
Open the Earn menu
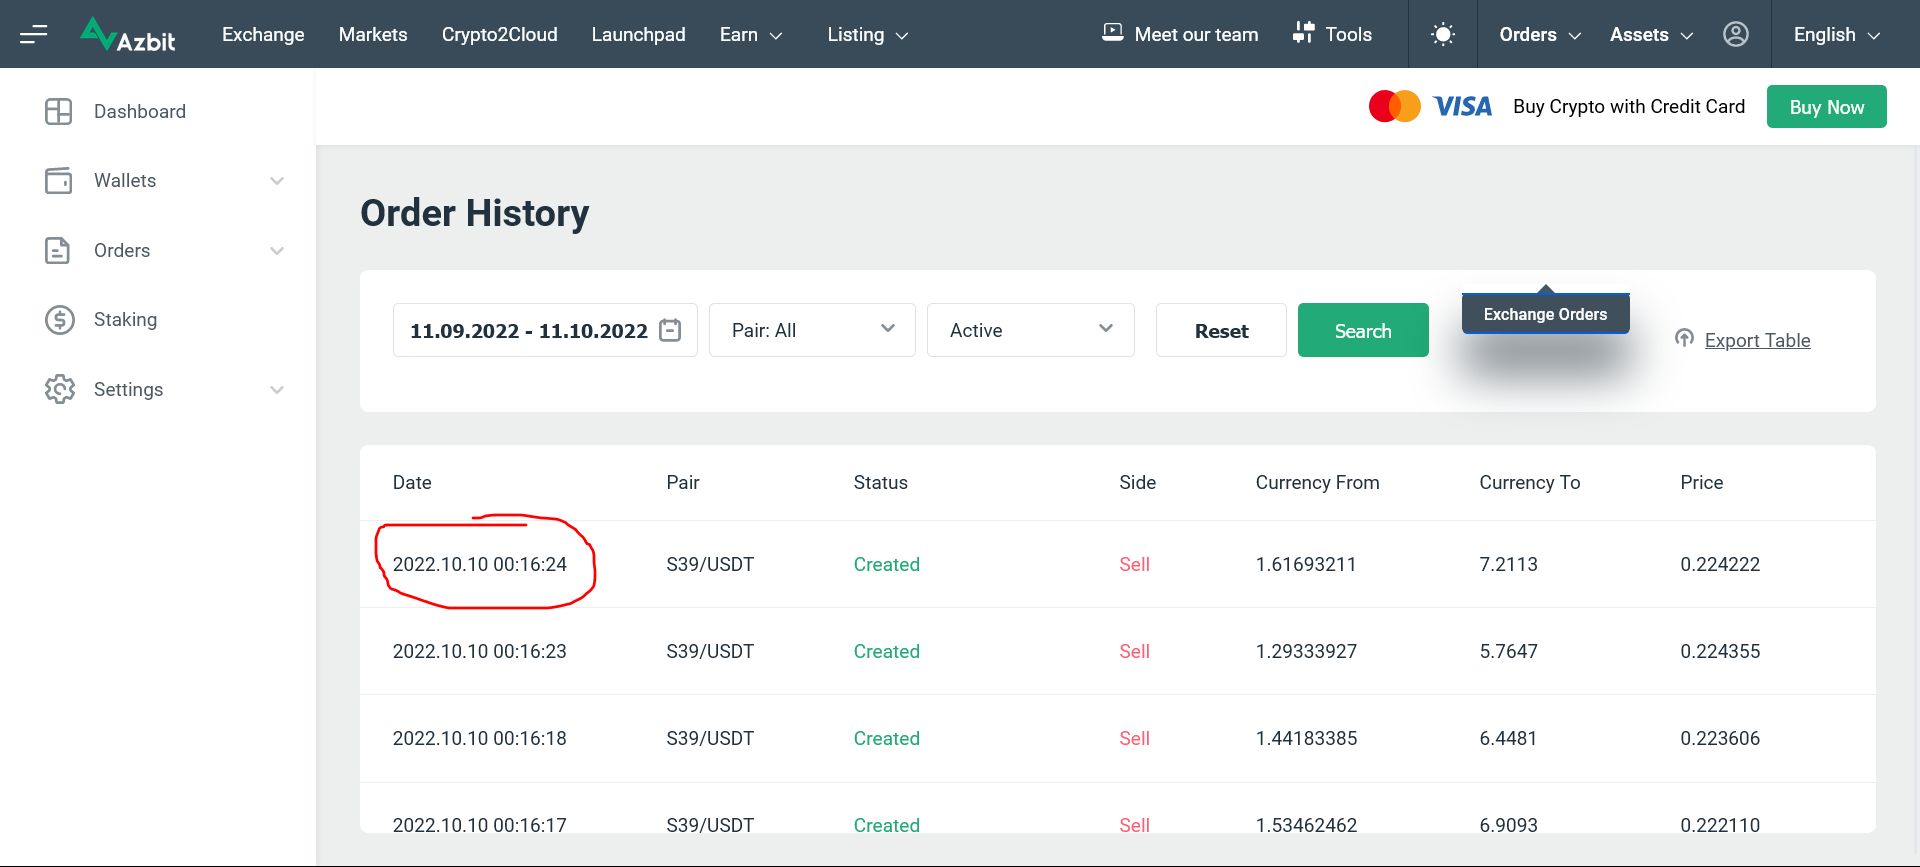(750, 35)
